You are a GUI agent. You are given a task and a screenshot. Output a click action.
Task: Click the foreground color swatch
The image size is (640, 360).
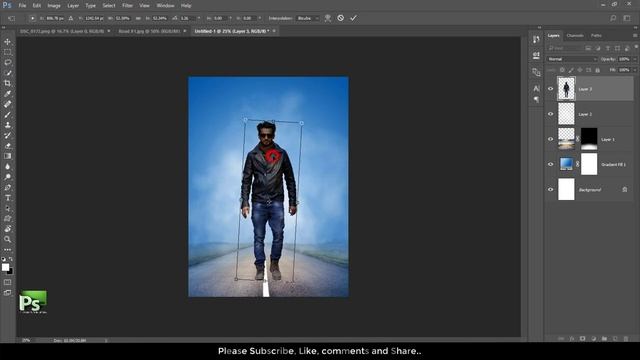tap(5, 267)
